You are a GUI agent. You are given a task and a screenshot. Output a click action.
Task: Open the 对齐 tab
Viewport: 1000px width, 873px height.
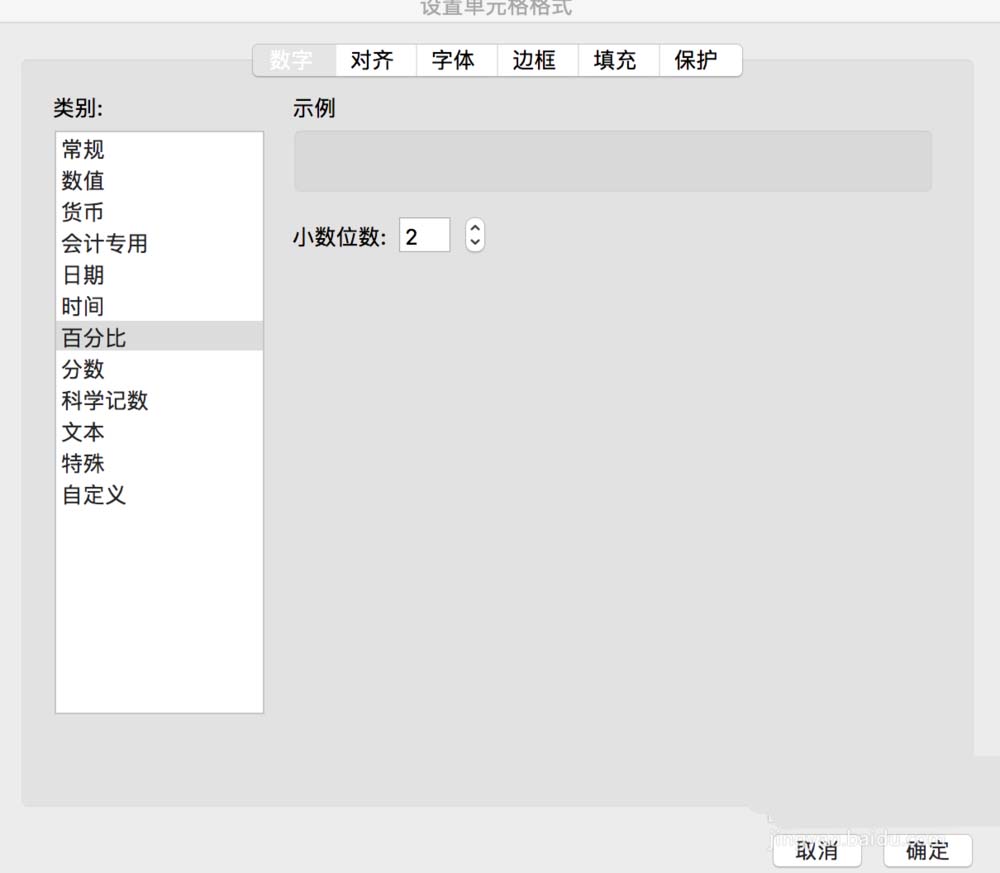(x=372, y=60)
